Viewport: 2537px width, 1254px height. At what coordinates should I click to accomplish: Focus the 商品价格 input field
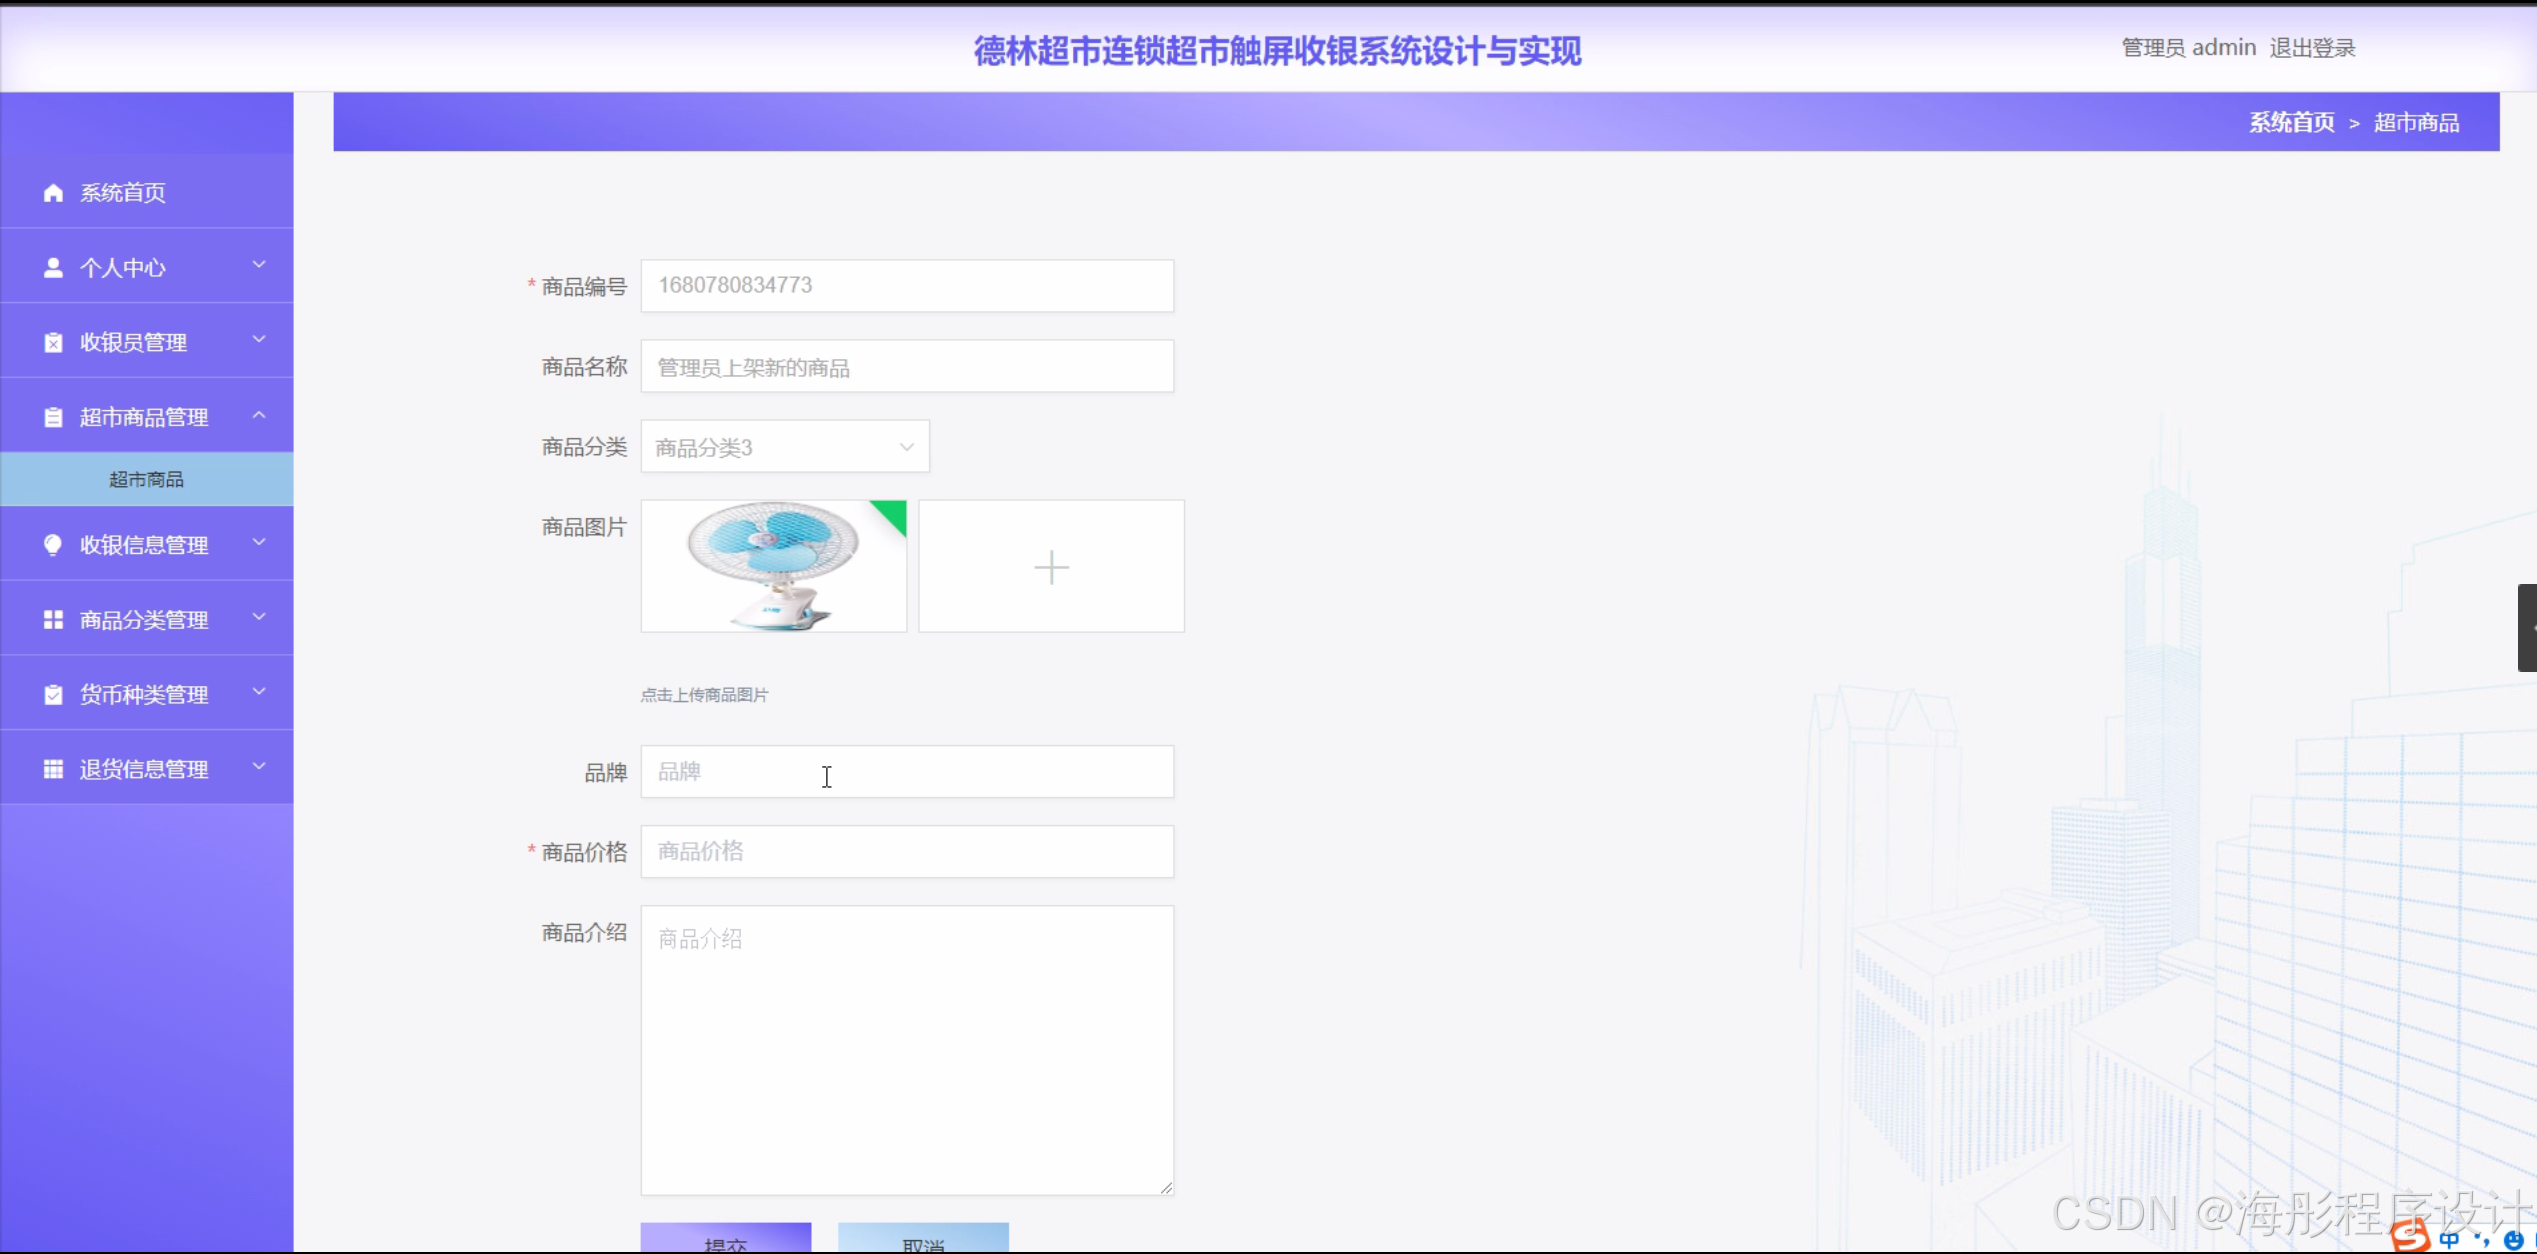pos(906,852)
